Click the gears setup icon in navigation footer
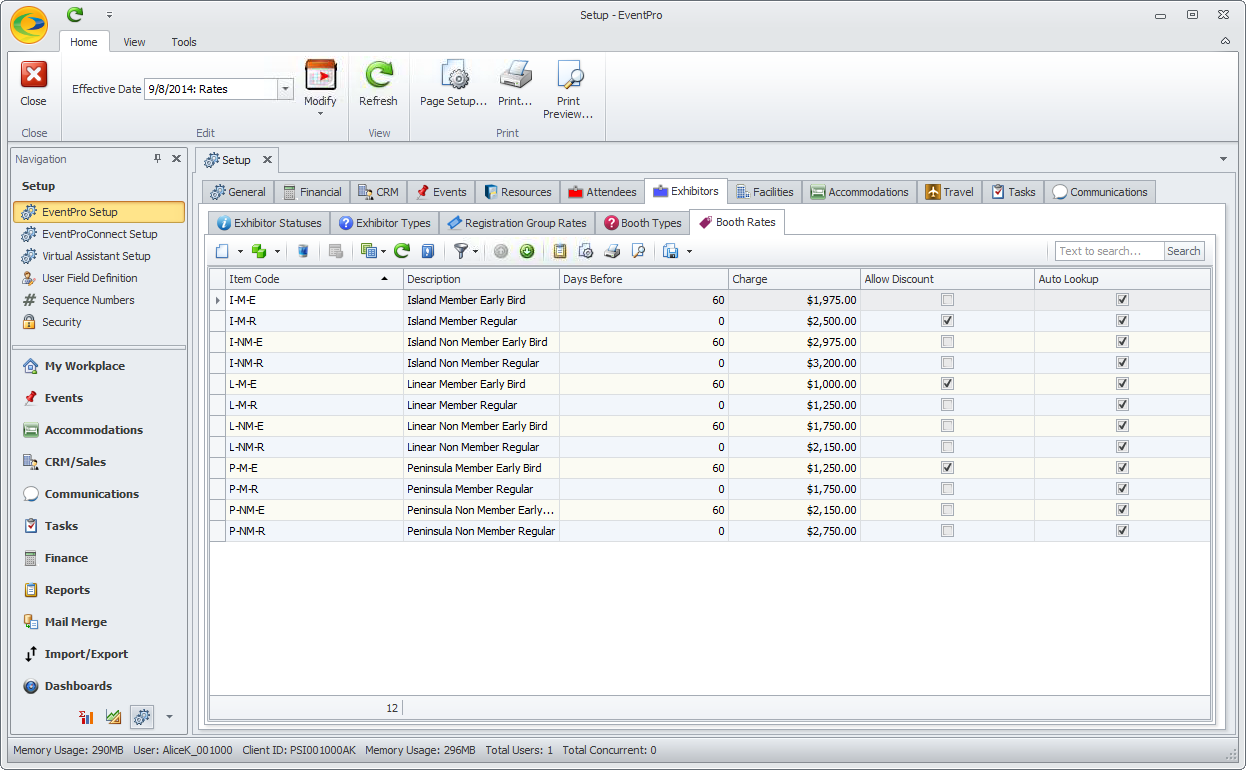Image resolution: width=1246 pixels, height=770 pixels. (142, 716)
